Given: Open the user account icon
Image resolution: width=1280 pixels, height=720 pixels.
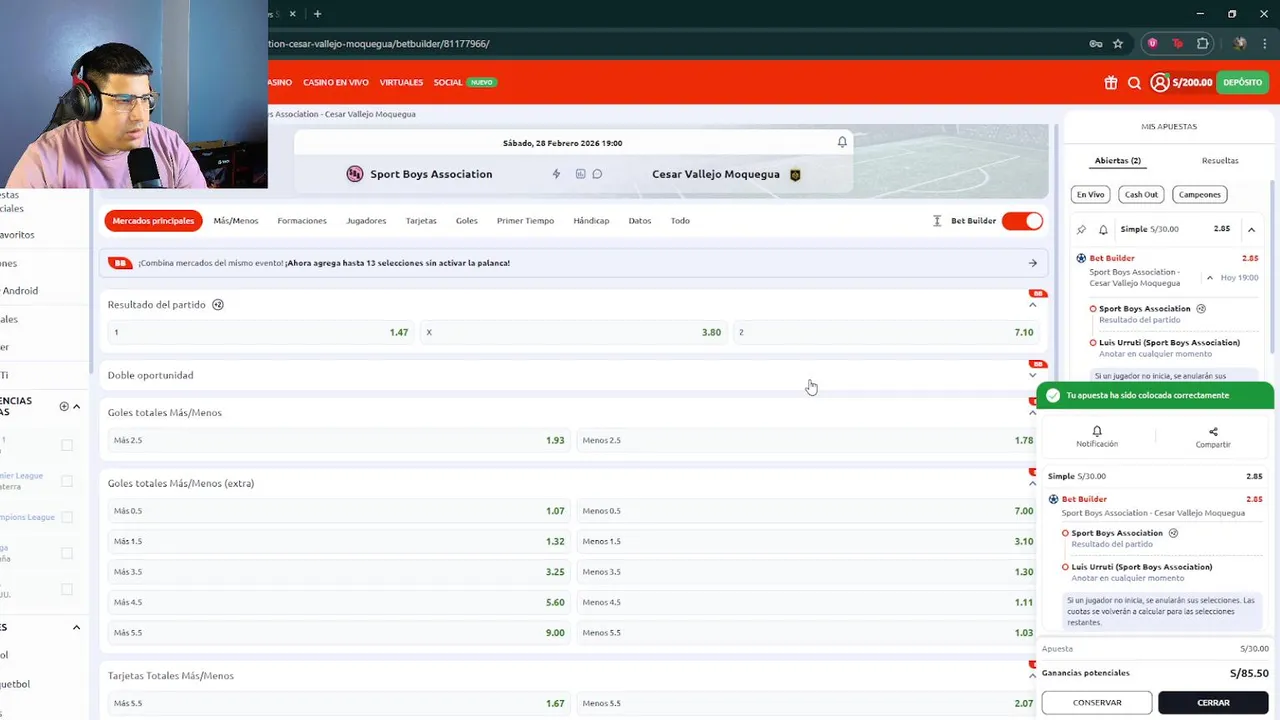Looking at the screenshot, I should point(1159,83).
